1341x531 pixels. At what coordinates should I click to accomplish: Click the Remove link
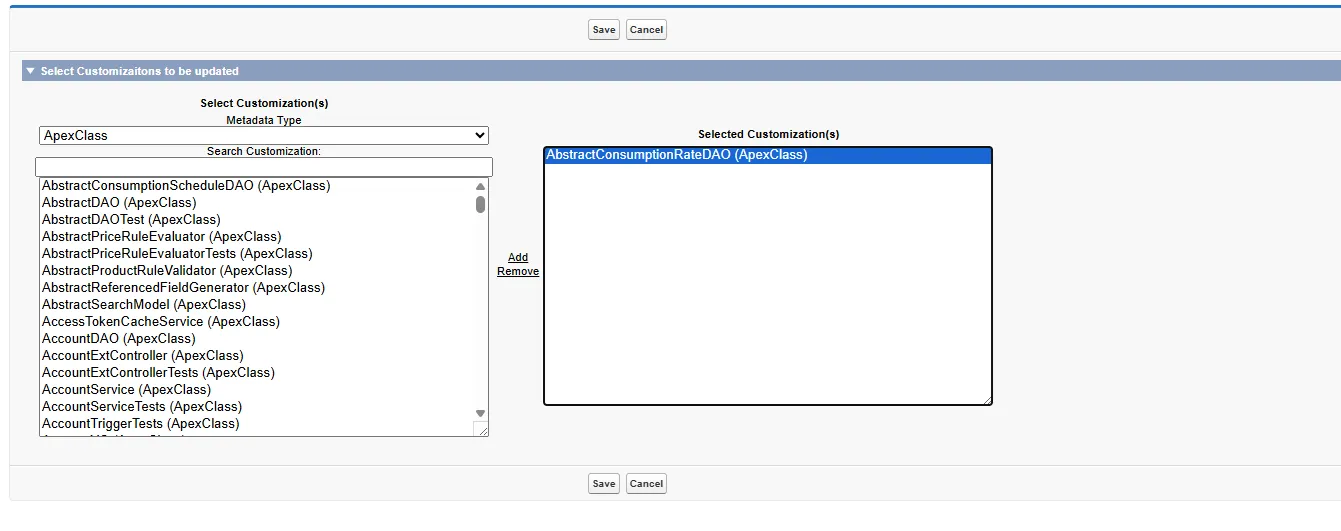pyautogui.click(x=518, y=271)
